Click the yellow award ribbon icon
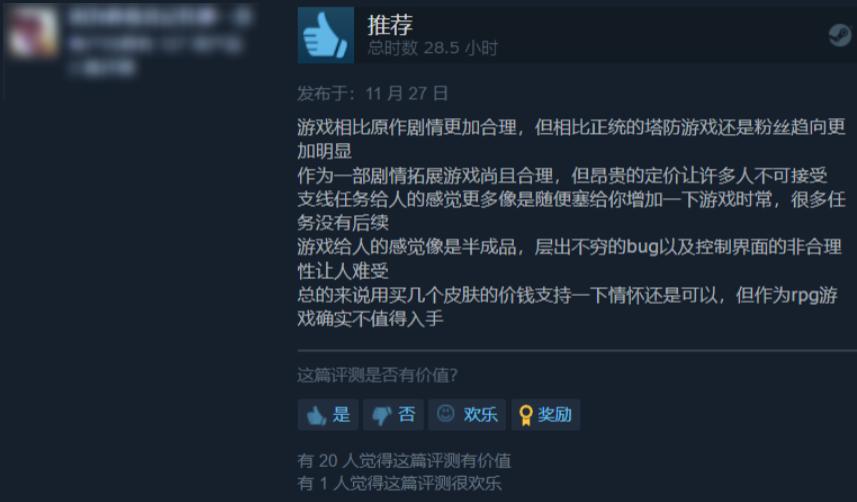The height and width of the screenshot is (502, 857). 525,415
